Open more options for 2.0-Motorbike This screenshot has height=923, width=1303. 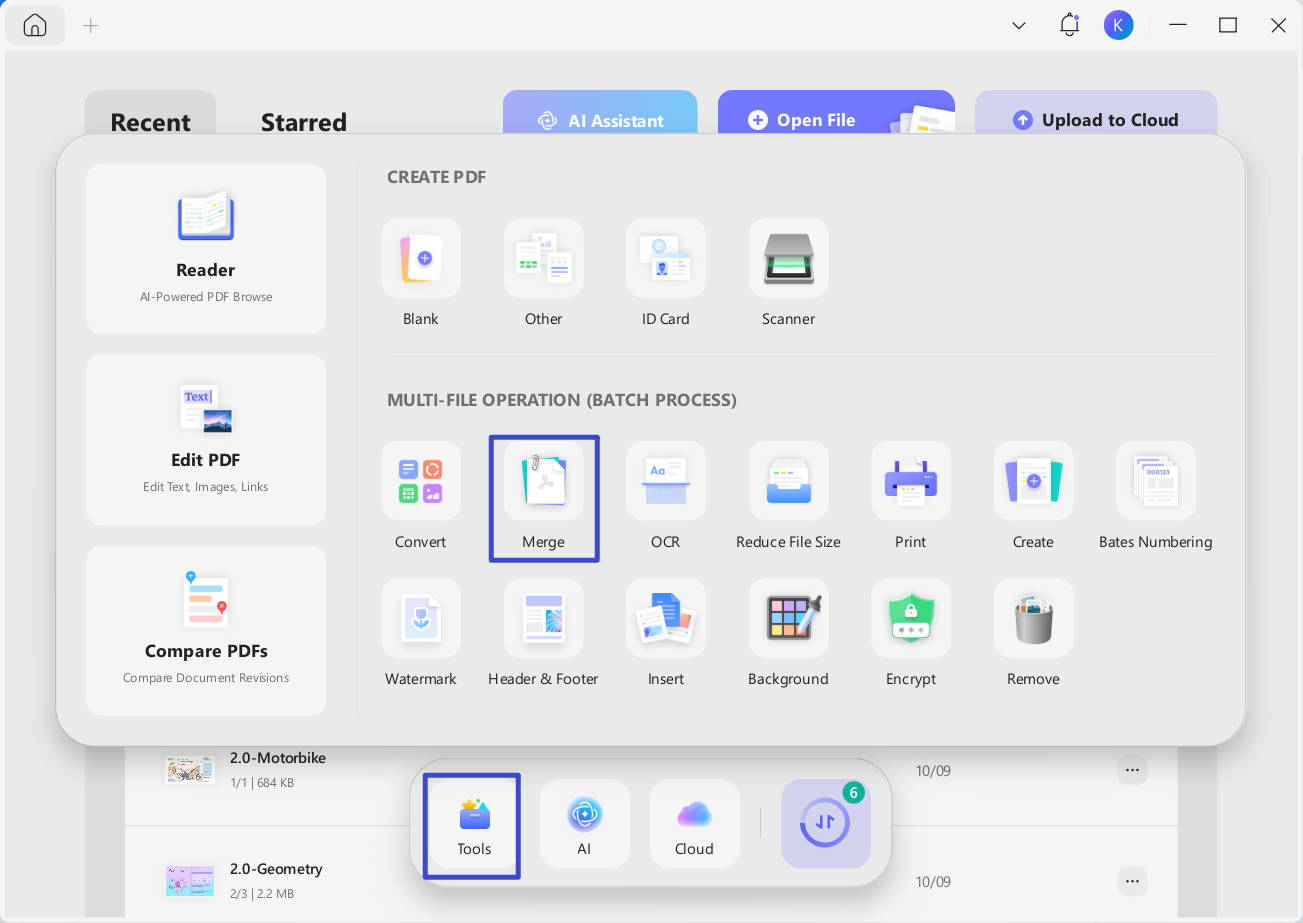tap(1132, 770)
